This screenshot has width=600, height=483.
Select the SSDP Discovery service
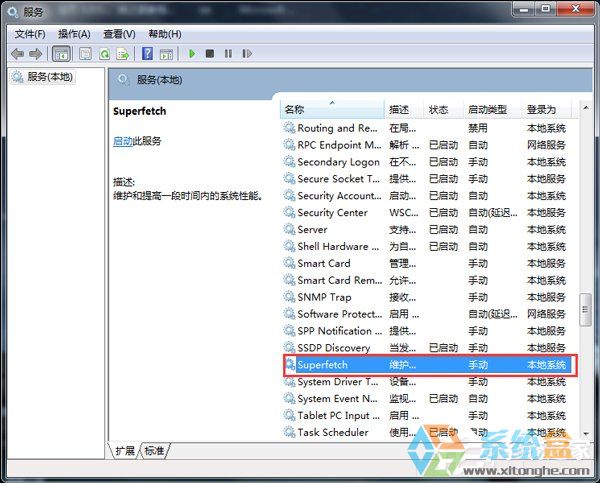coord(426,348)
